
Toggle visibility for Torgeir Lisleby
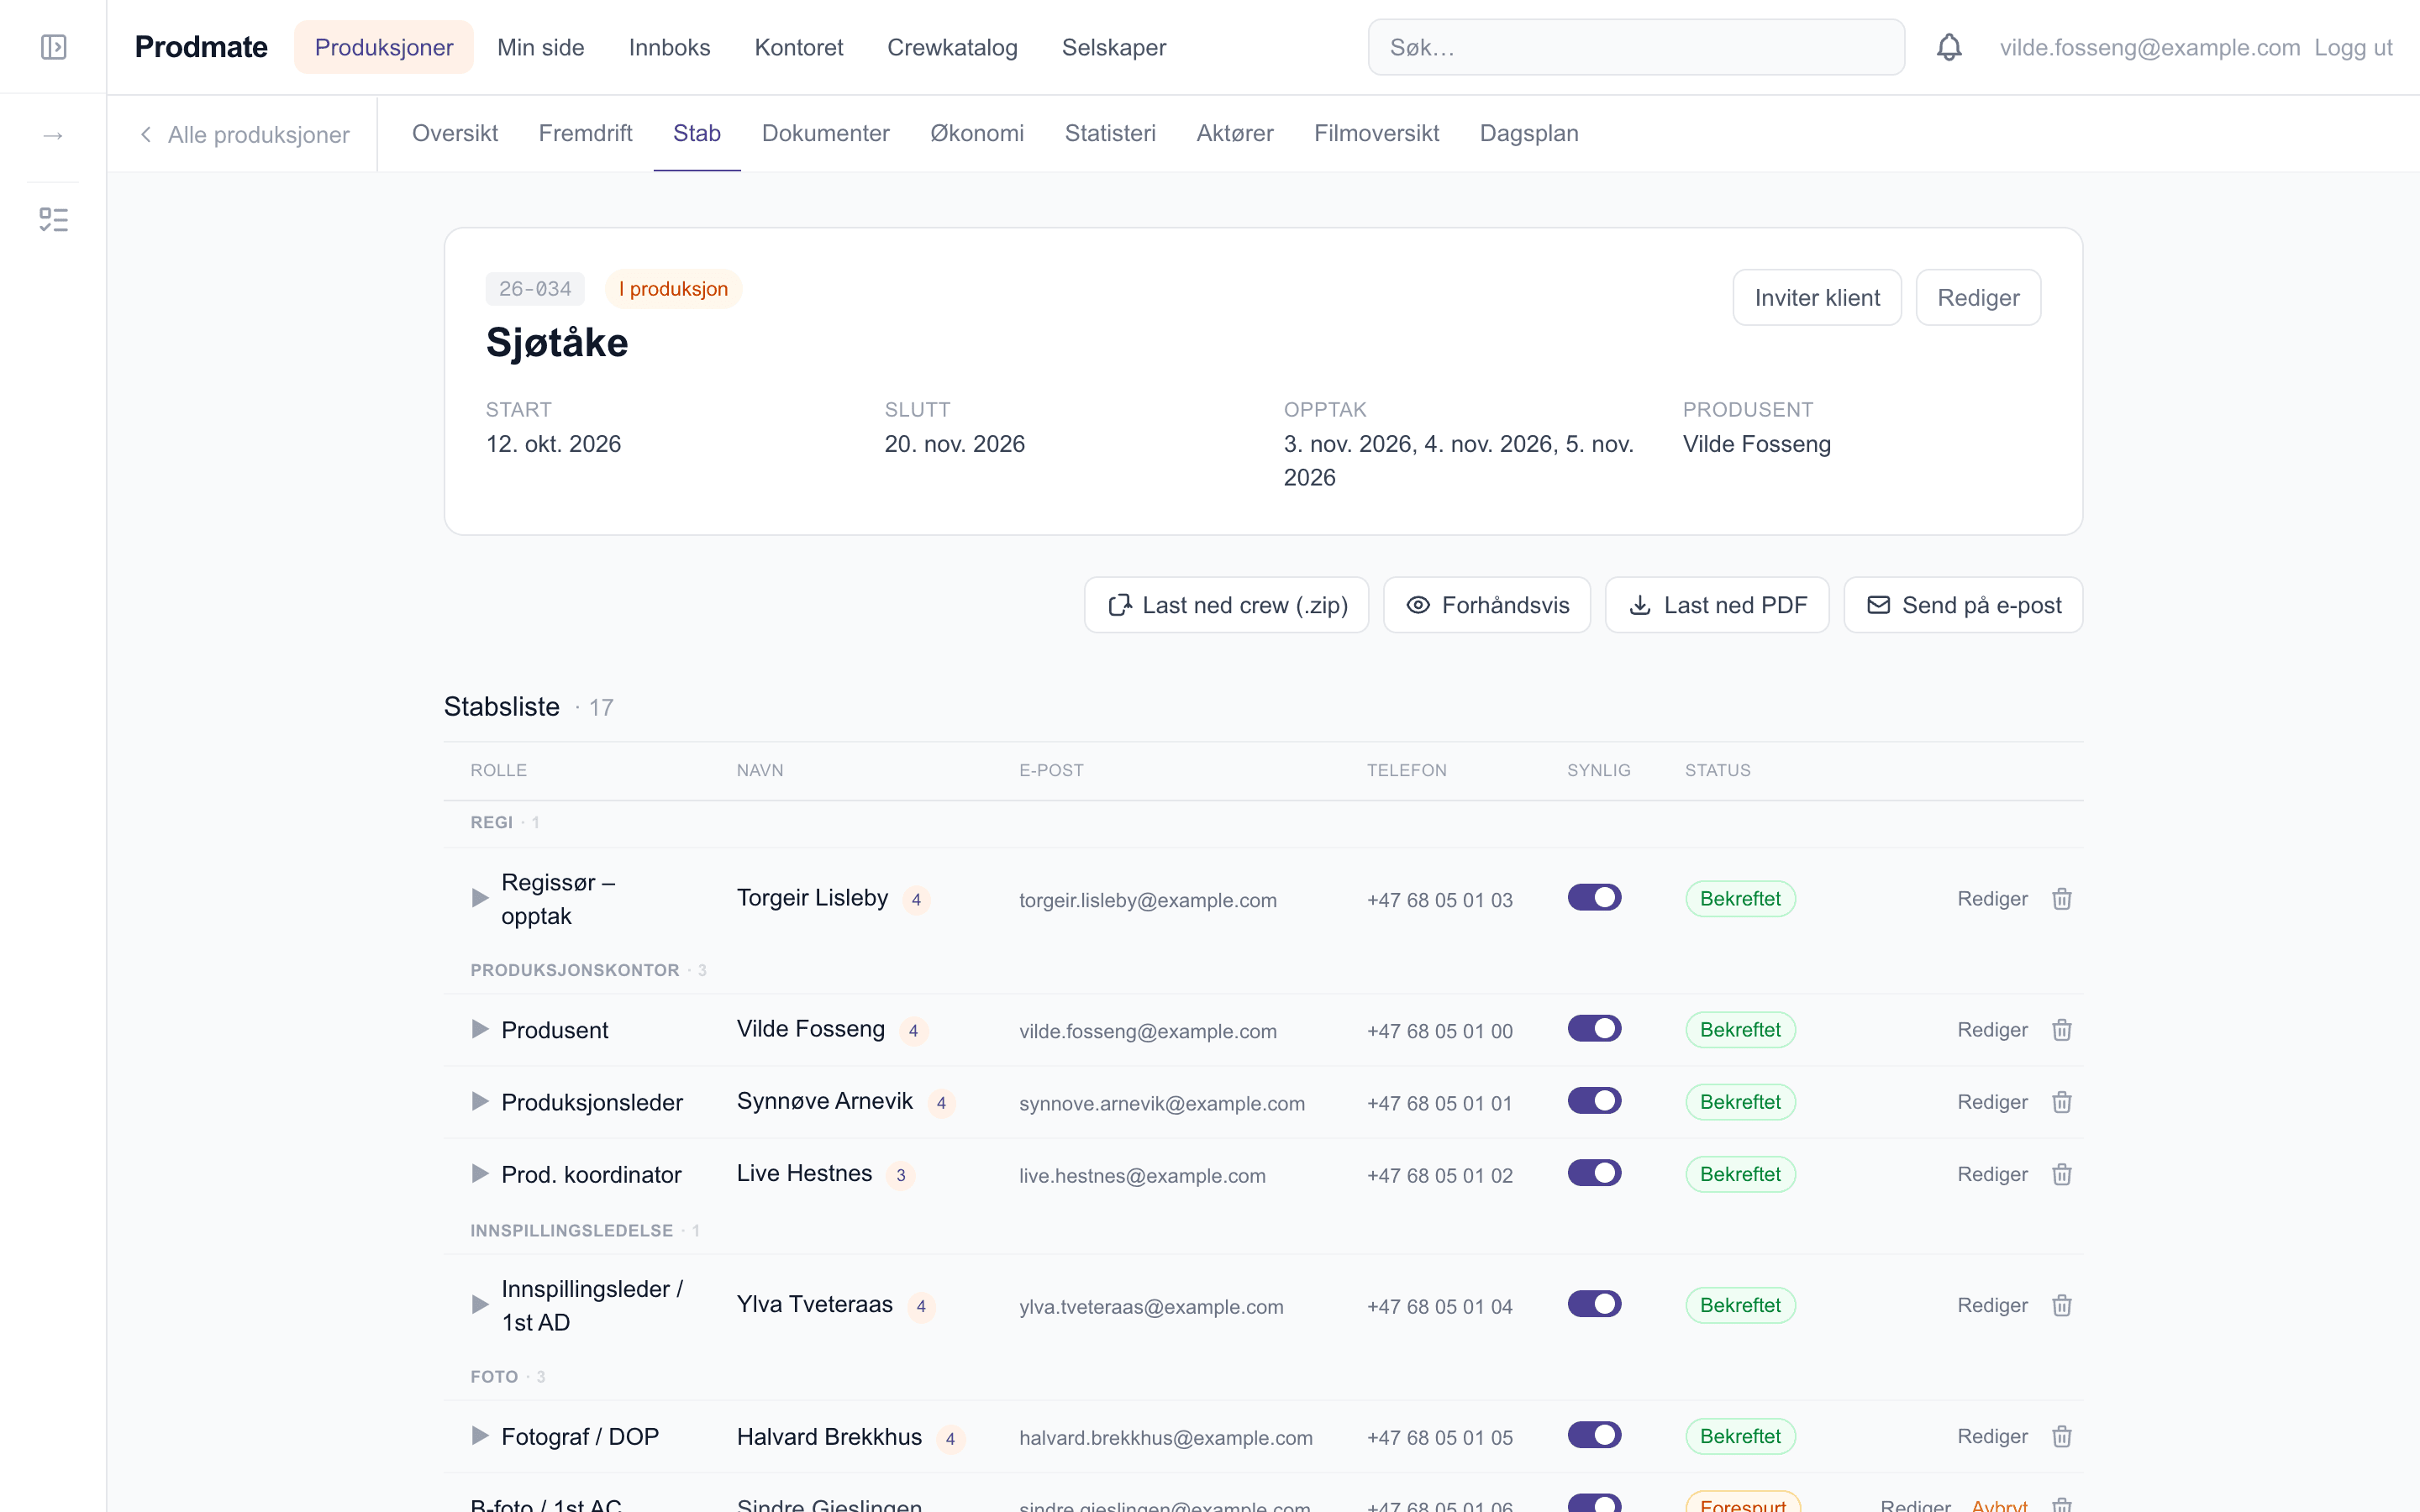click(1594, 898)
